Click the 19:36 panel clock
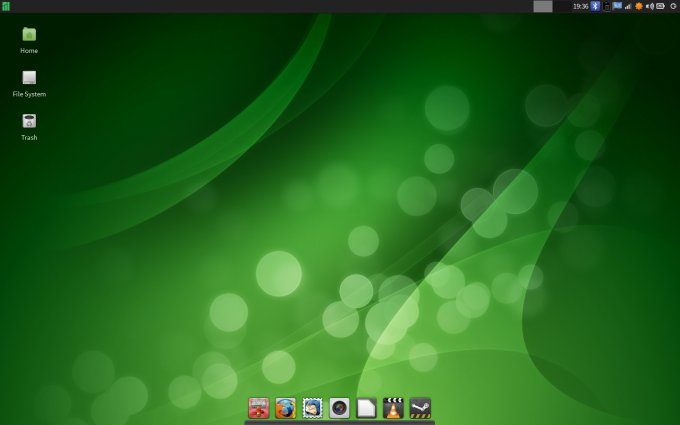Screen dimensions: 680x425 point(580,6)
